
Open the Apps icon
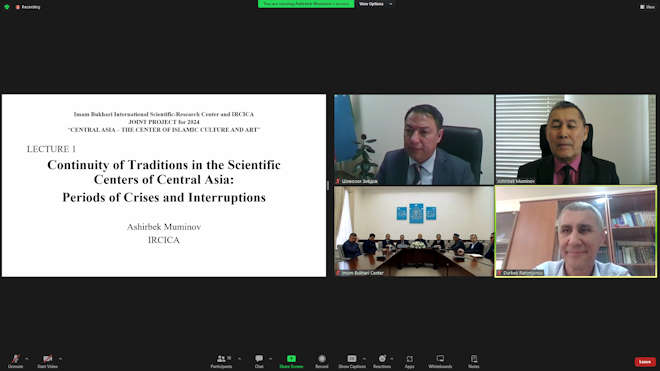pyautogui.click(x=410, y=361)
